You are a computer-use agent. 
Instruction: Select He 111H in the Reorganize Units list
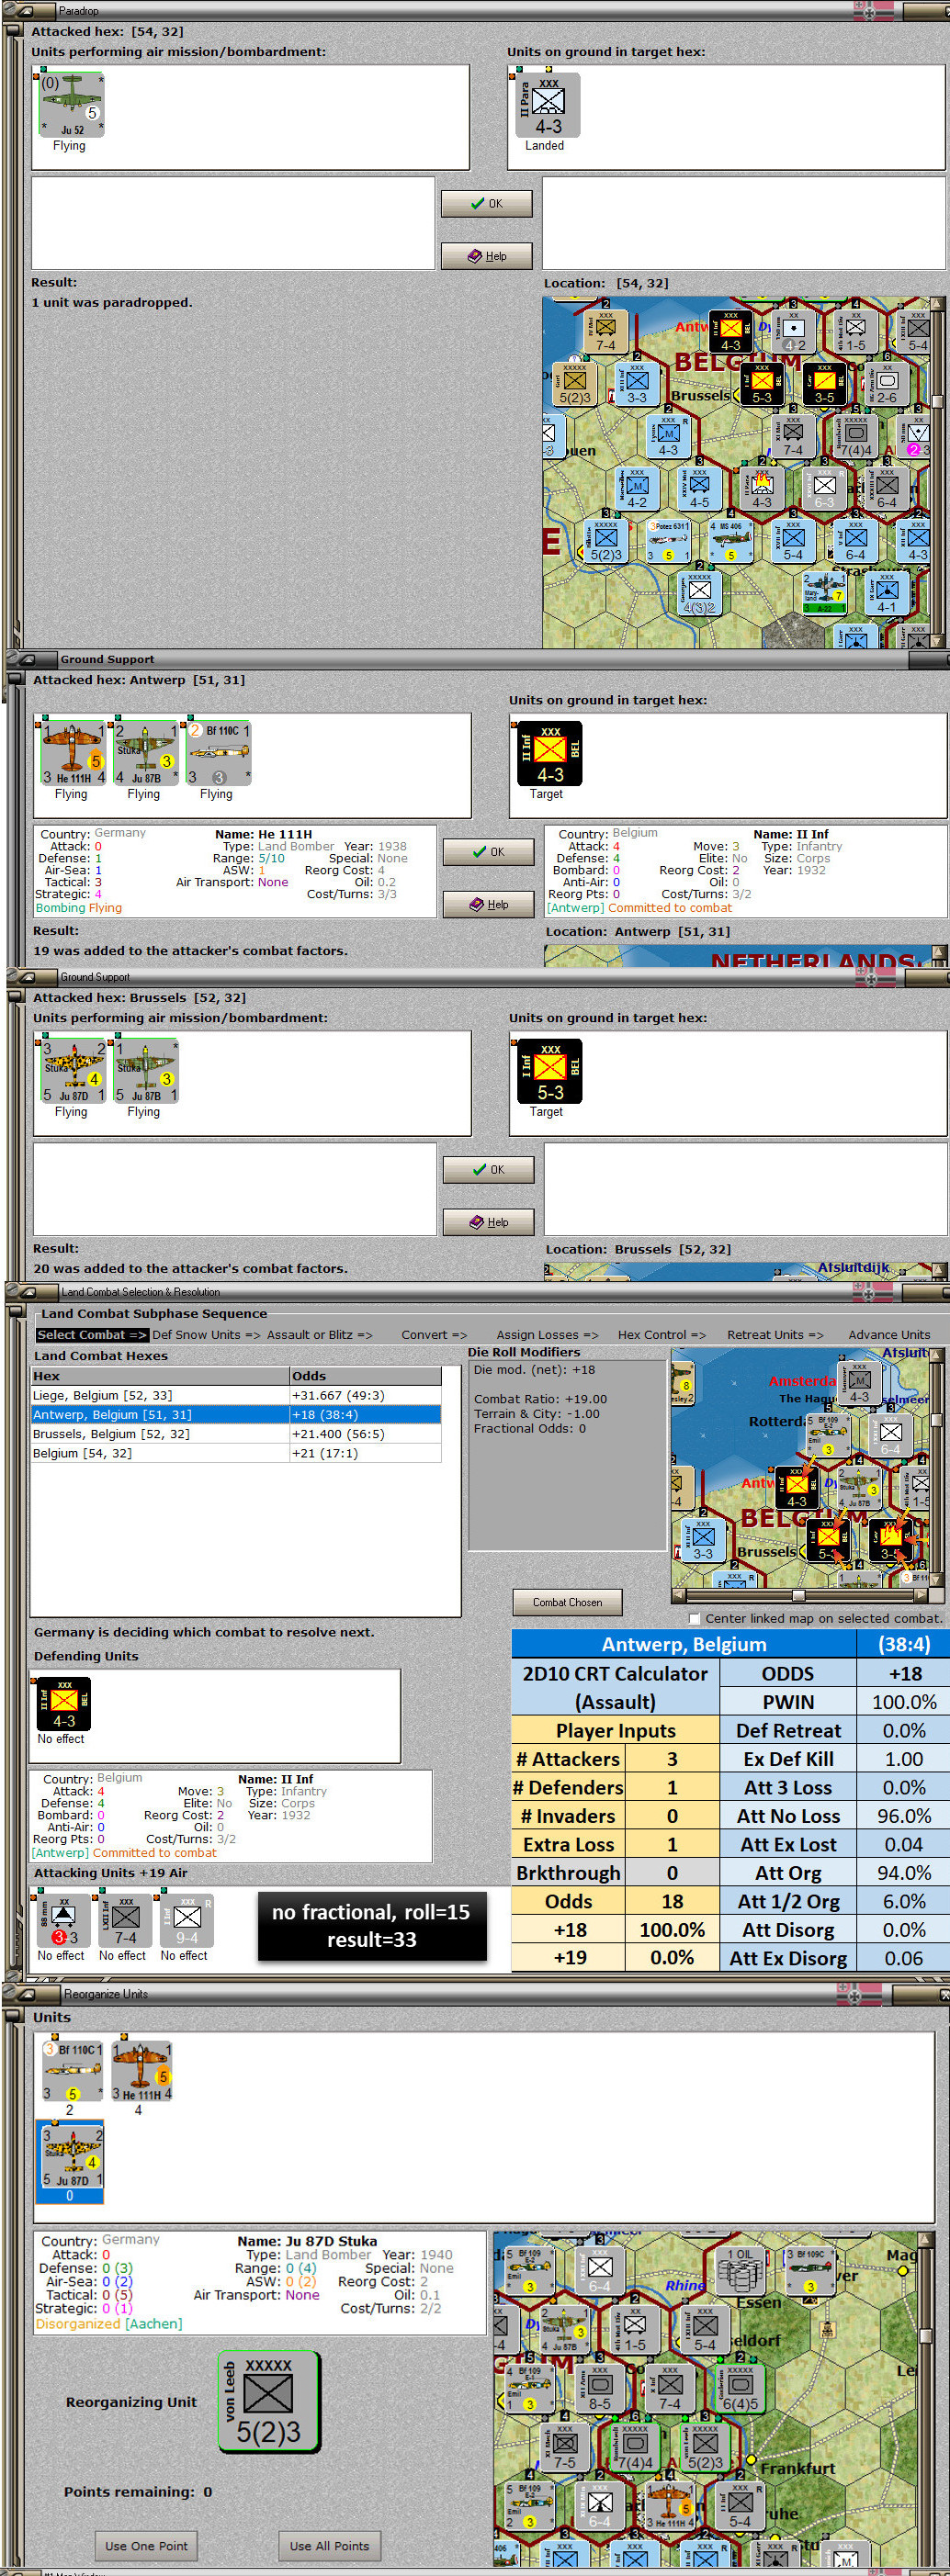(x=141, y=2071)
